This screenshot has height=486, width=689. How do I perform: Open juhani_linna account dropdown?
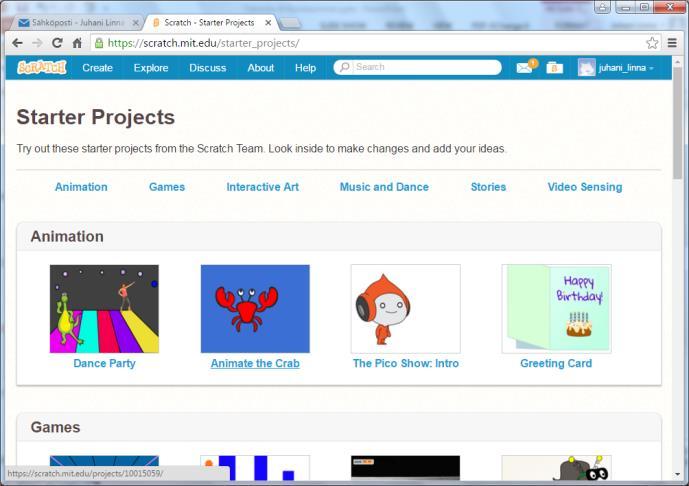point(626,68)
